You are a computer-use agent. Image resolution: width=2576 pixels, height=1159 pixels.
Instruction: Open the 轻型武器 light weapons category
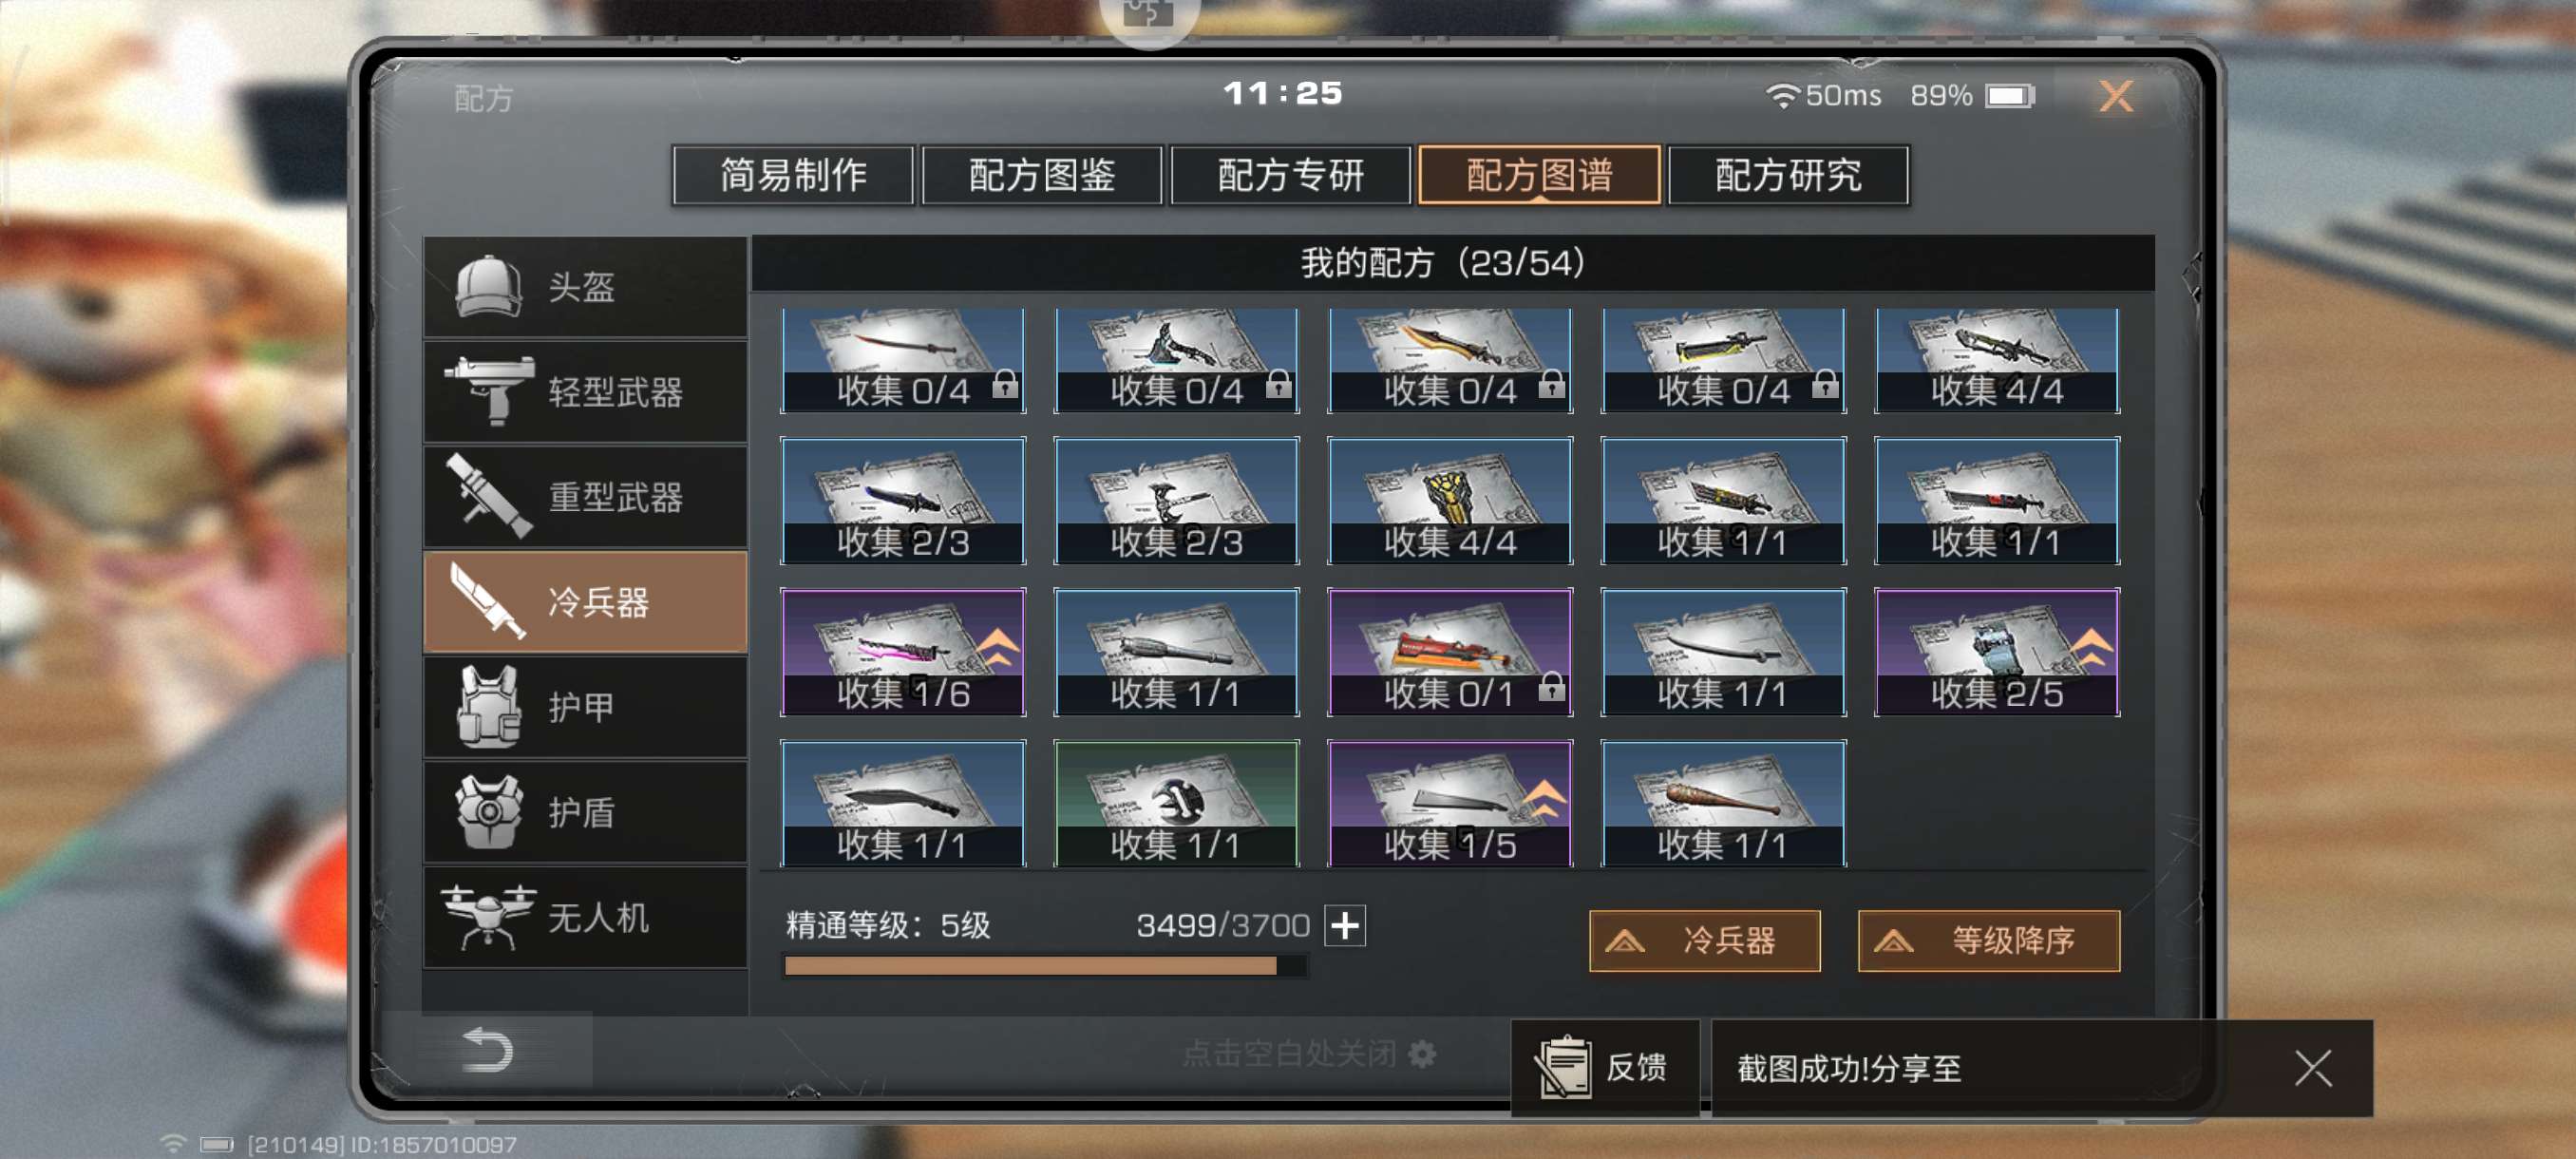[x=585, y=392]
